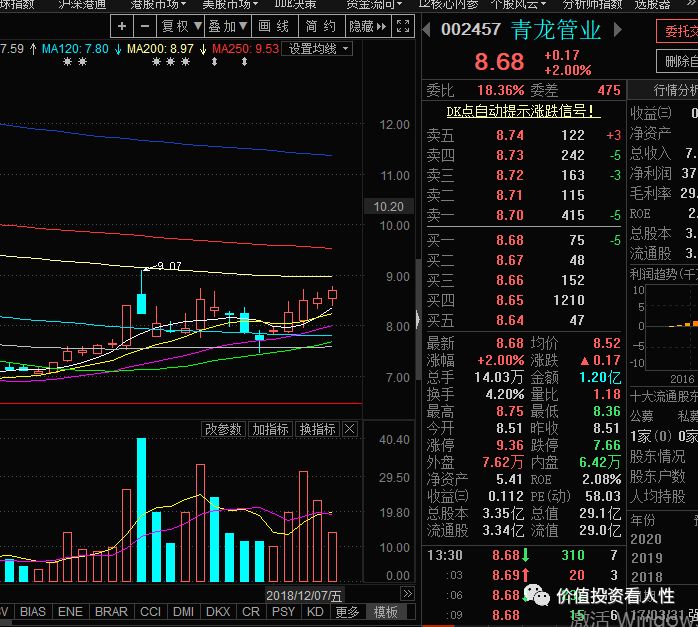Click the 13:30 trade tick row
Image resolution: width=698 pixels, height=627 pixels.
point(524,555)
